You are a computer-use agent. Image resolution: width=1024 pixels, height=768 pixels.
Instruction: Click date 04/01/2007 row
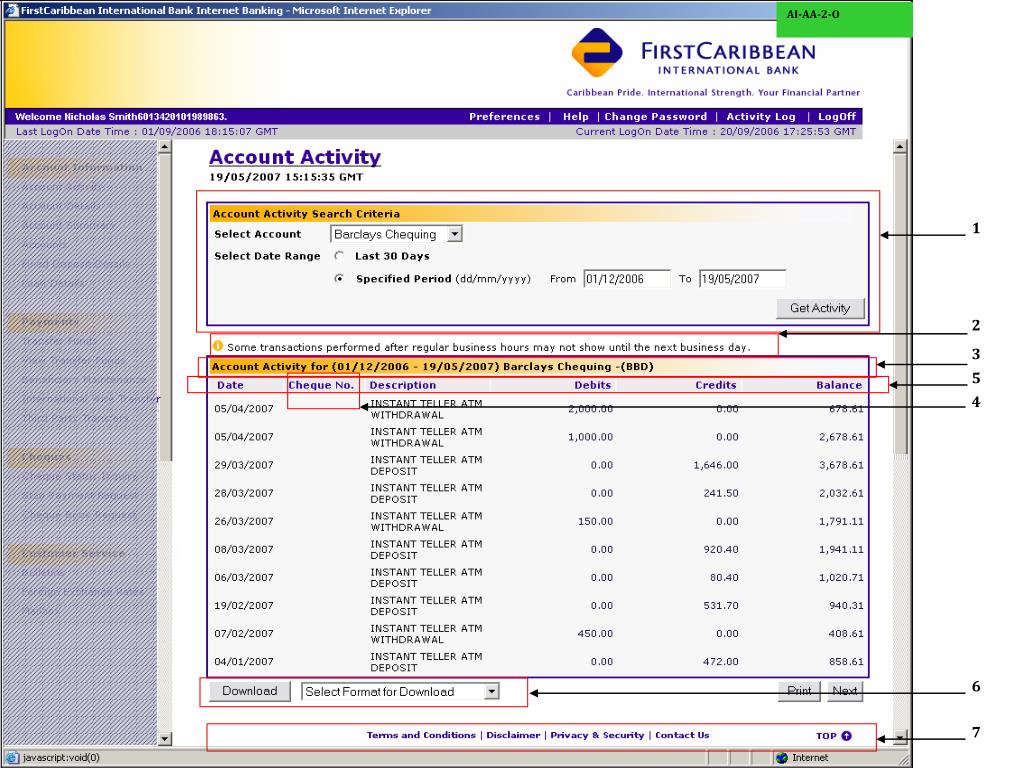[x=244, y=662]
